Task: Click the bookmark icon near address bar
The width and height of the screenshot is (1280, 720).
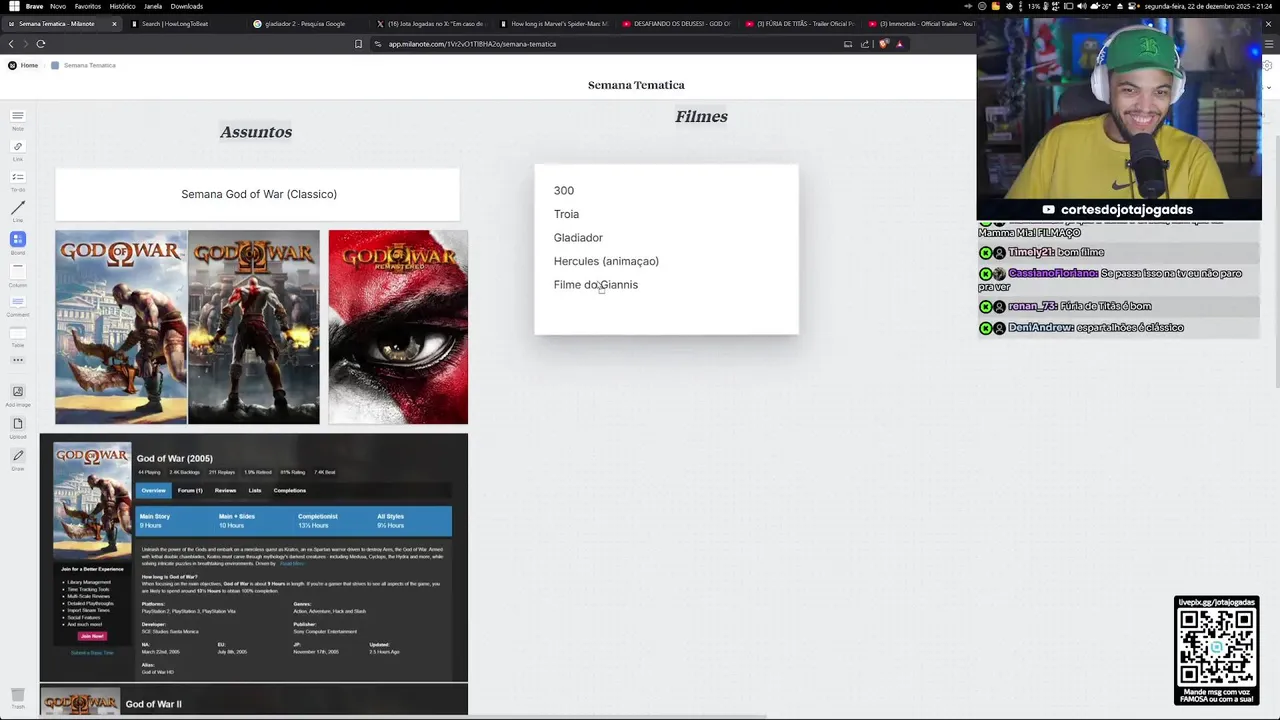Action: 358,44
